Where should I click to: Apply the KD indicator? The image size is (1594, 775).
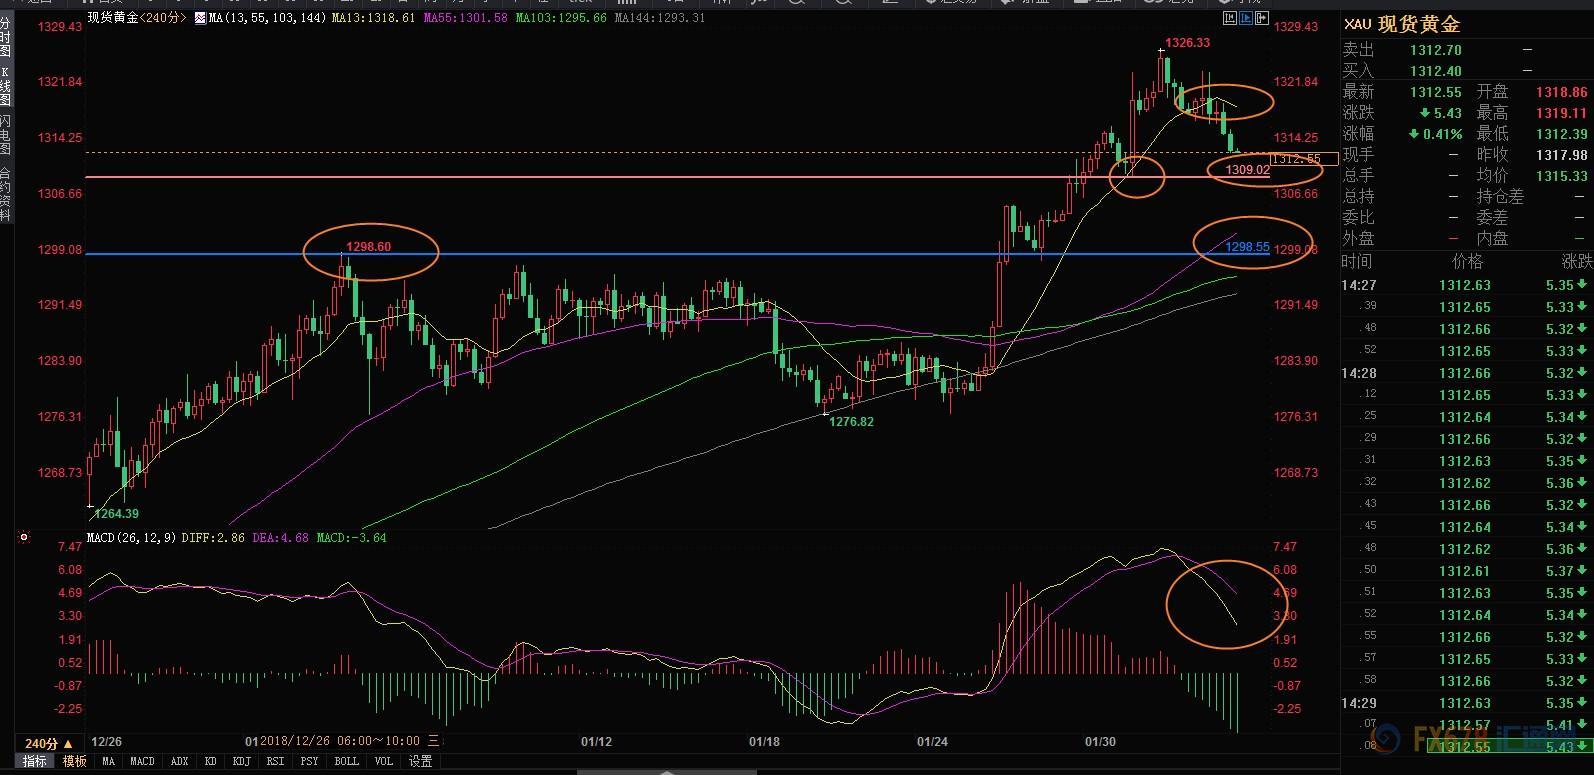point(211,762)
